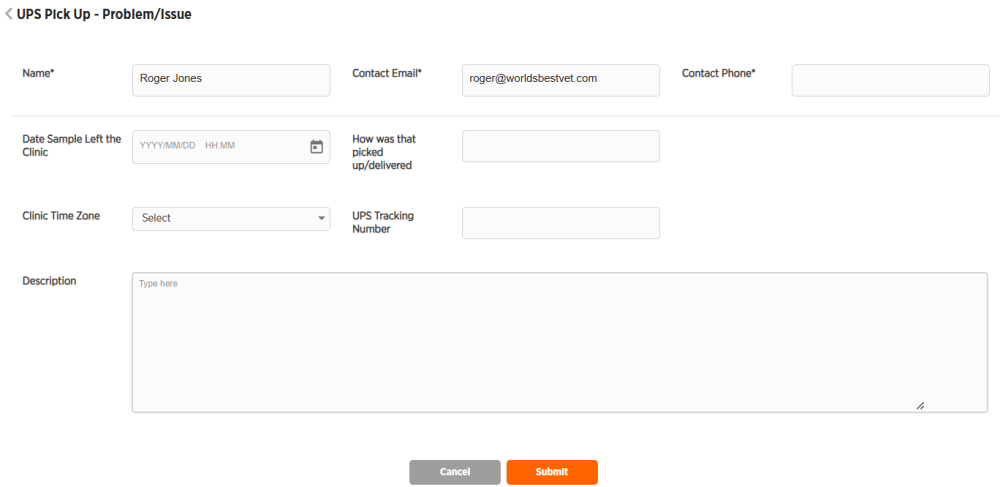Click the Description label

(49, 280)
